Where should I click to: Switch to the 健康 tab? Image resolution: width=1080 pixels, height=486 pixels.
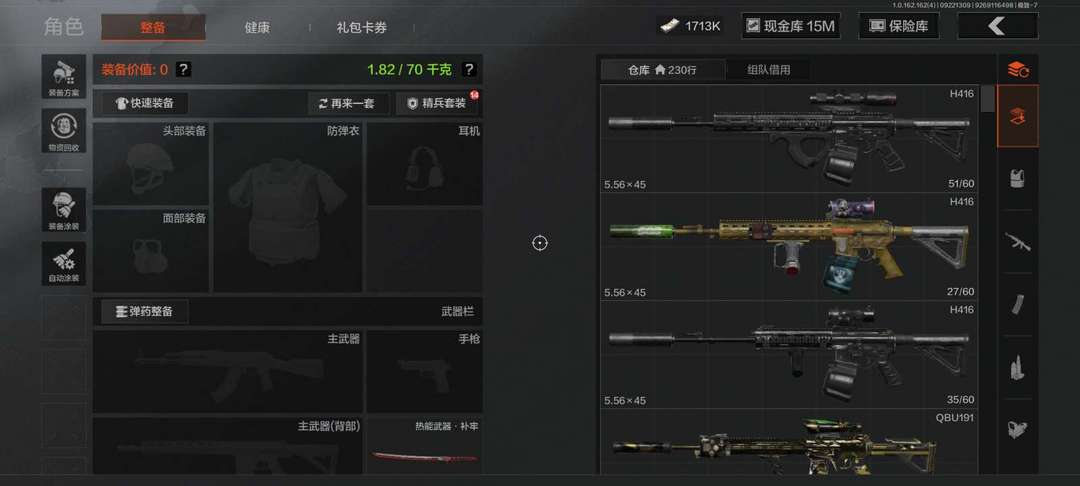tap(257, 28)
